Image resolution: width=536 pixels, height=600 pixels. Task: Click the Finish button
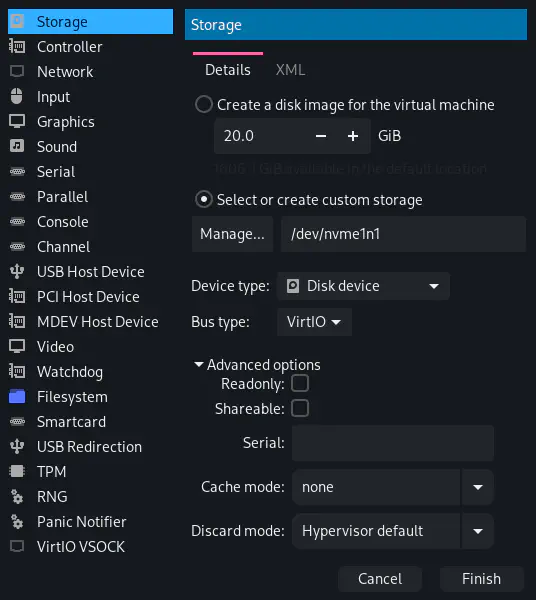coord(481,579)
